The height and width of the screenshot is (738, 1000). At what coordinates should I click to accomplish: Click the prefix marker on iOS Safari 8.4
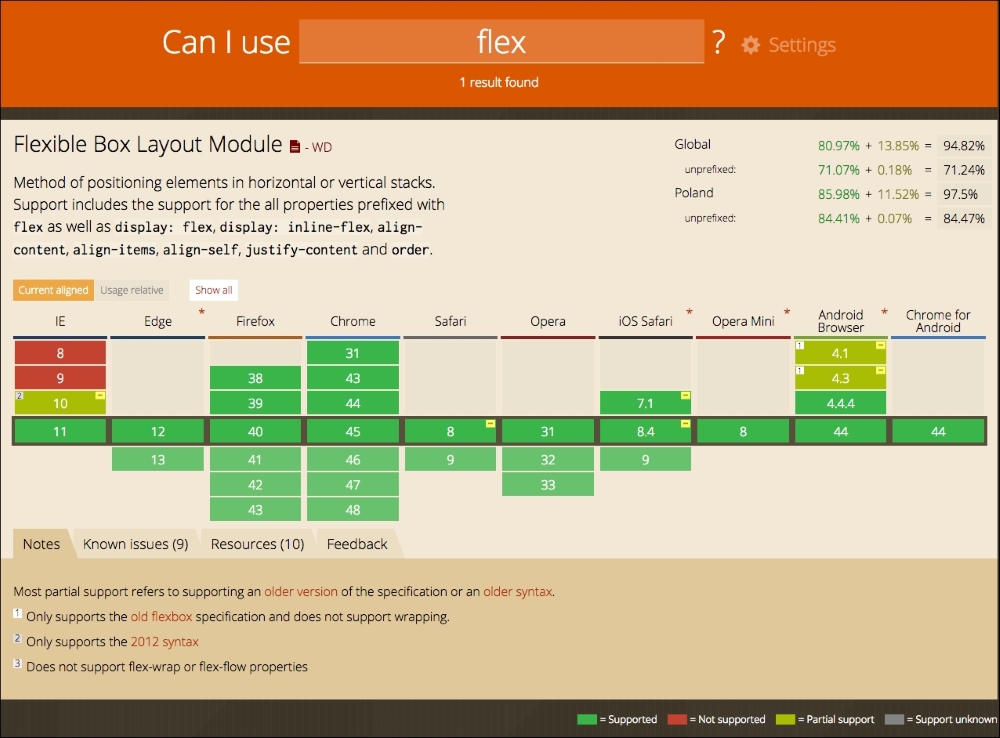point(686,424)
